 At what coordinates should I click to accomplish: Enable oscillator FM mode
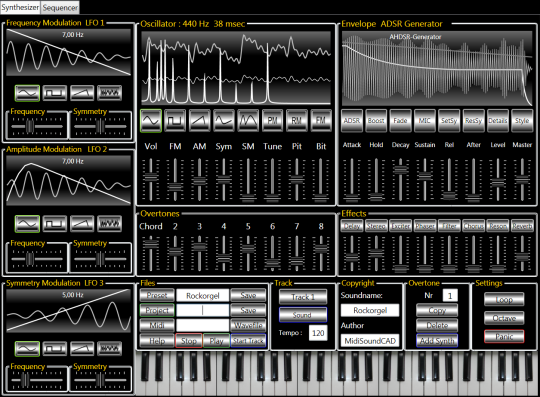tap(321, 121)
